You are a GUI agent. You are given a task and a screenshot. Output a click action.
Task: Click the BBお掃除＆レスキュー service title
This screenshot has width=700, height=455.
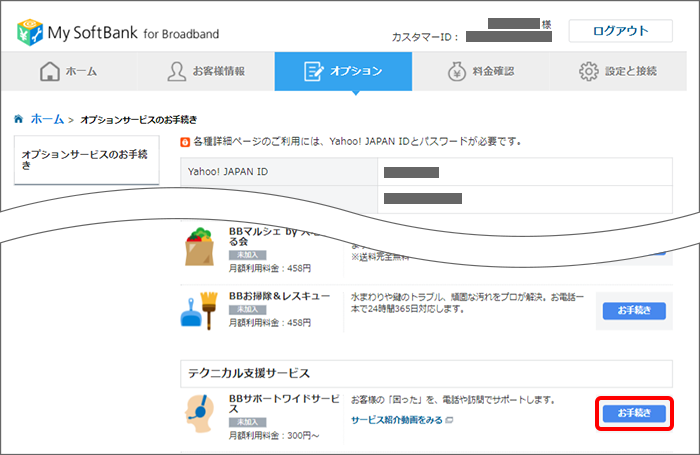279,296
